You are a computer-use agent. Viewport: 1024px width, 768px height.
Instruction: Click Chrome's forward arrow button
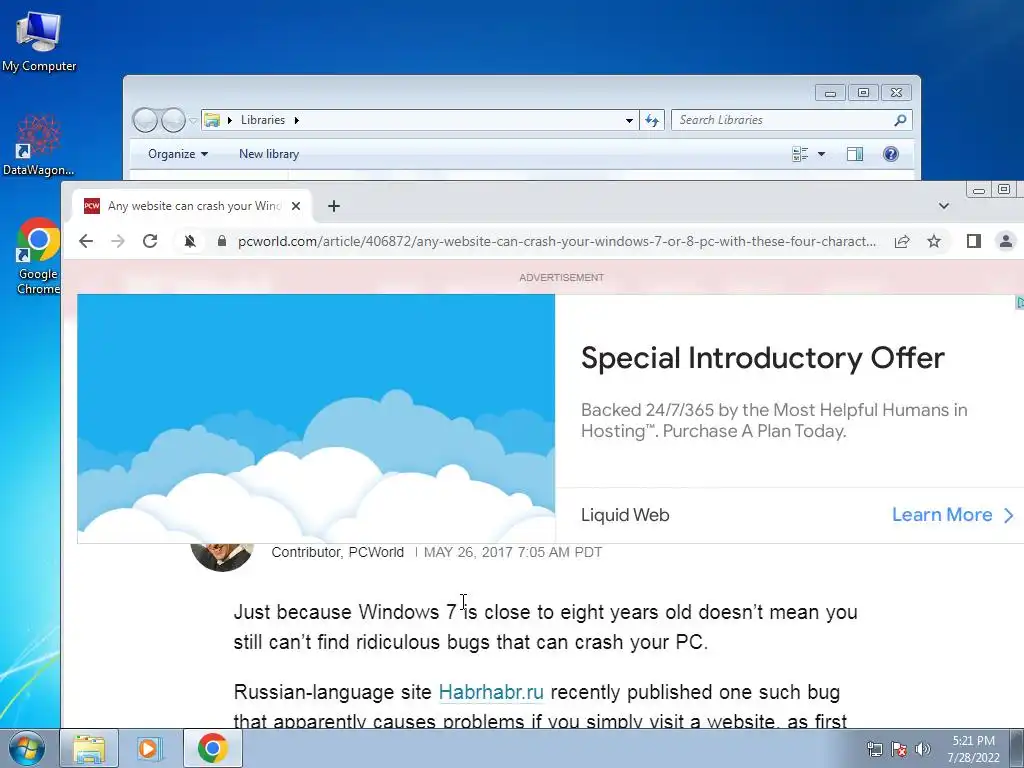118,241
